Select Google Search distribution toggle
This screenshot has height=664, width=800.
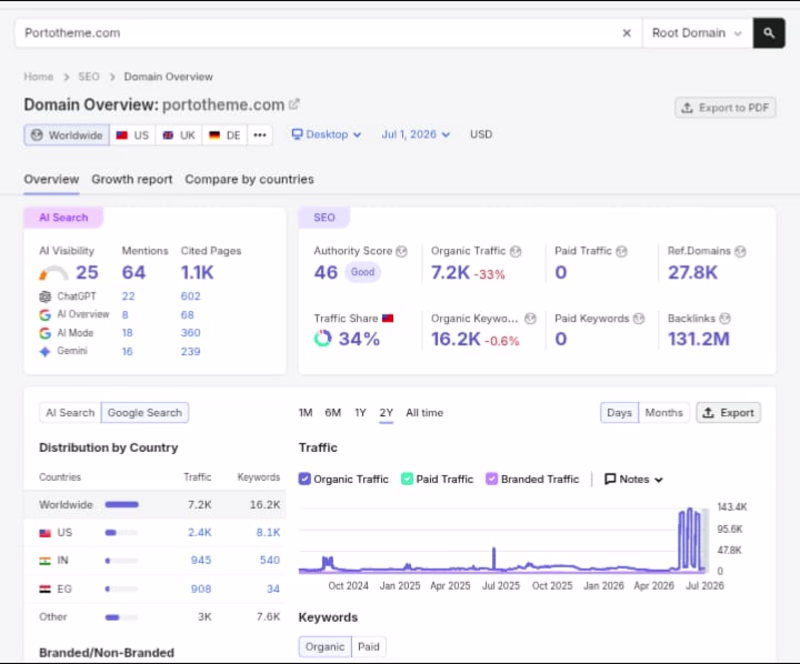click(145, 412)
